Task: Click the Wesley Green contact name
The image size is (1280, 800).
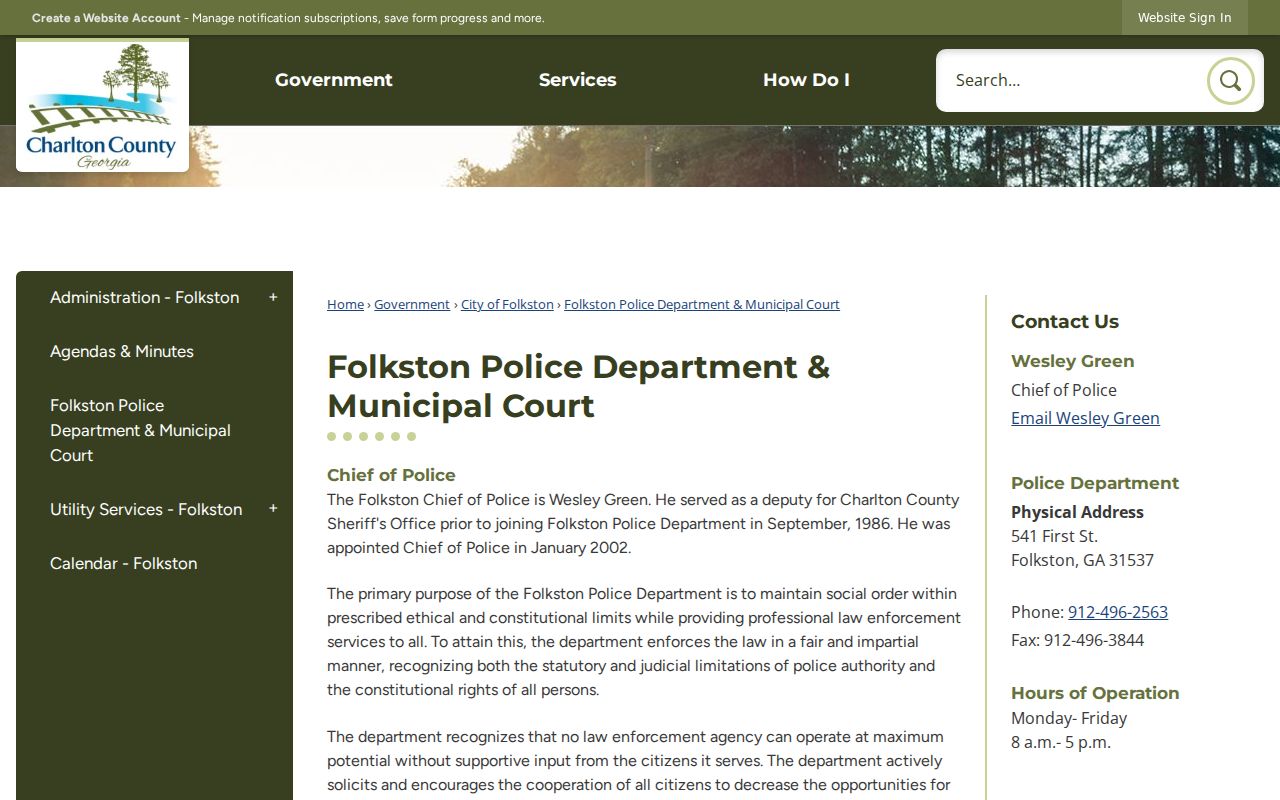Action: 1073,361
